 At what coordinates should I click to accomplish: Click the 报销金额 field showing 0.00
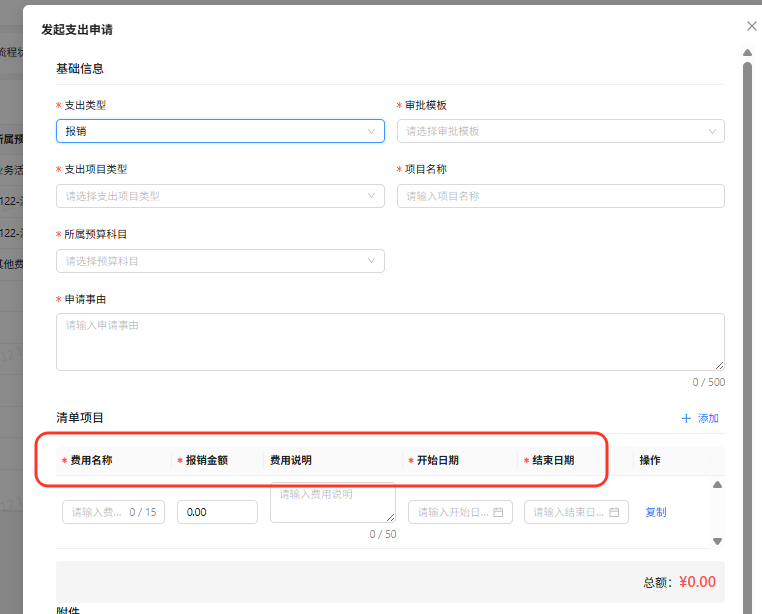pos(217,512)
